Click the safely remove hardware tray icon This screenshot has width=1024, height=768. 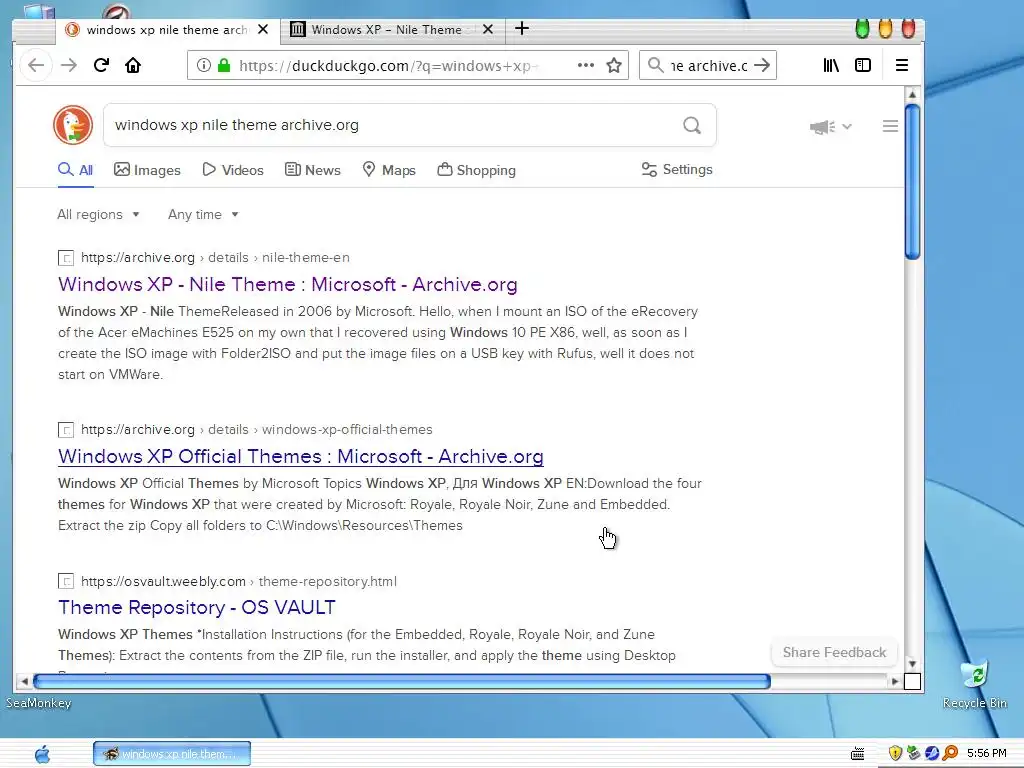click(914, 754)
